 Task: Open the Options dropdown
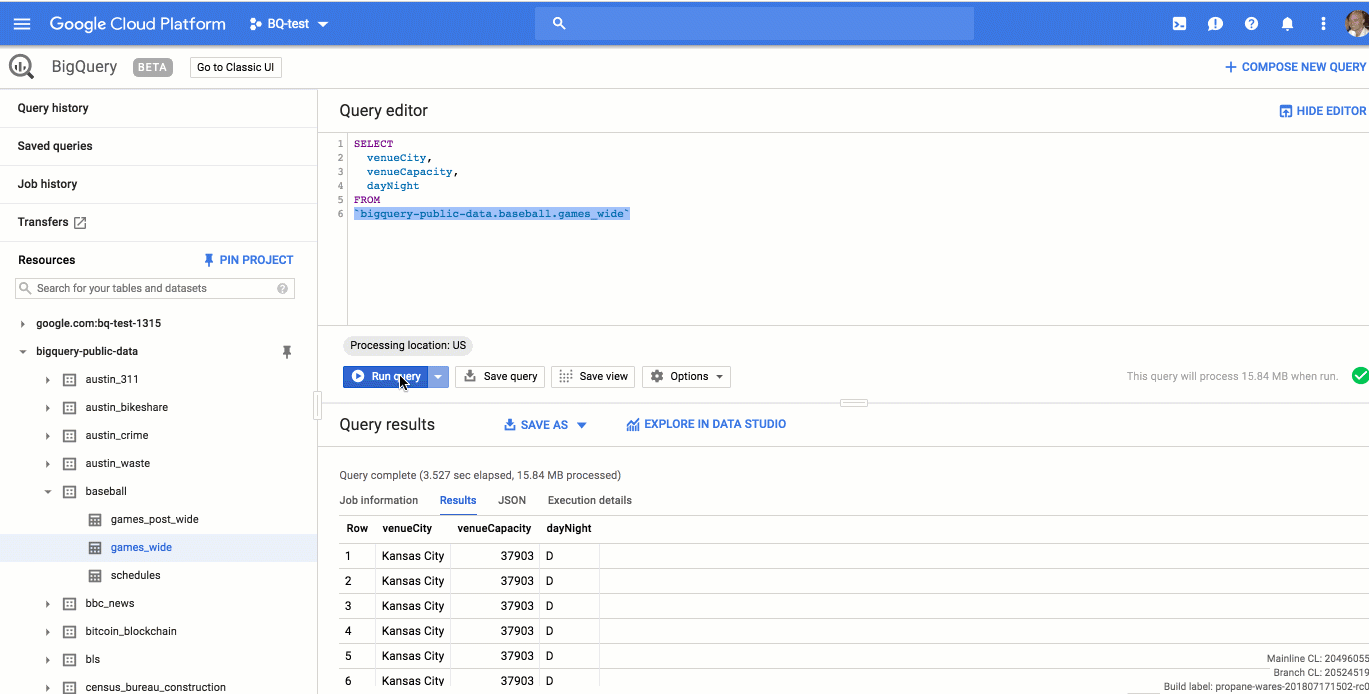[686, 377]
